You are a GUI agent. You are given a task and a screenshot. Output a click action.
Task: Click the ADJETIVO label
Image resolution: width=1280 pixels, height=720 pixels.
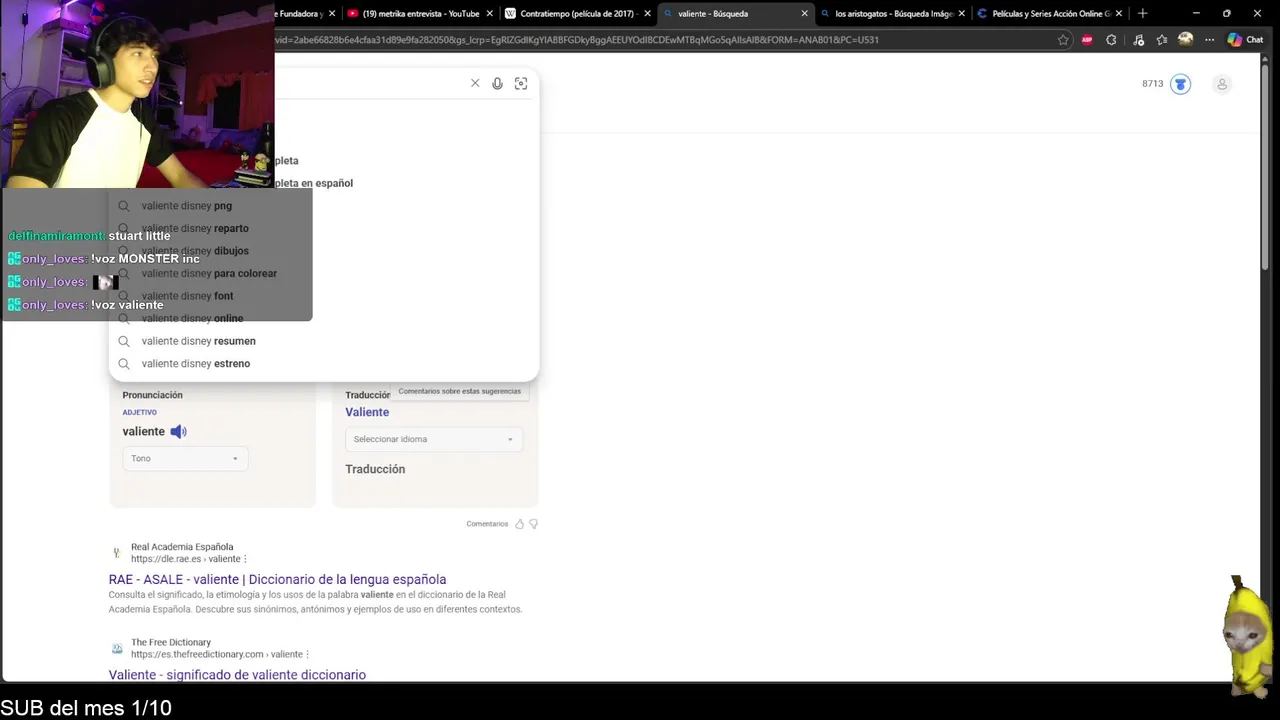140,412
